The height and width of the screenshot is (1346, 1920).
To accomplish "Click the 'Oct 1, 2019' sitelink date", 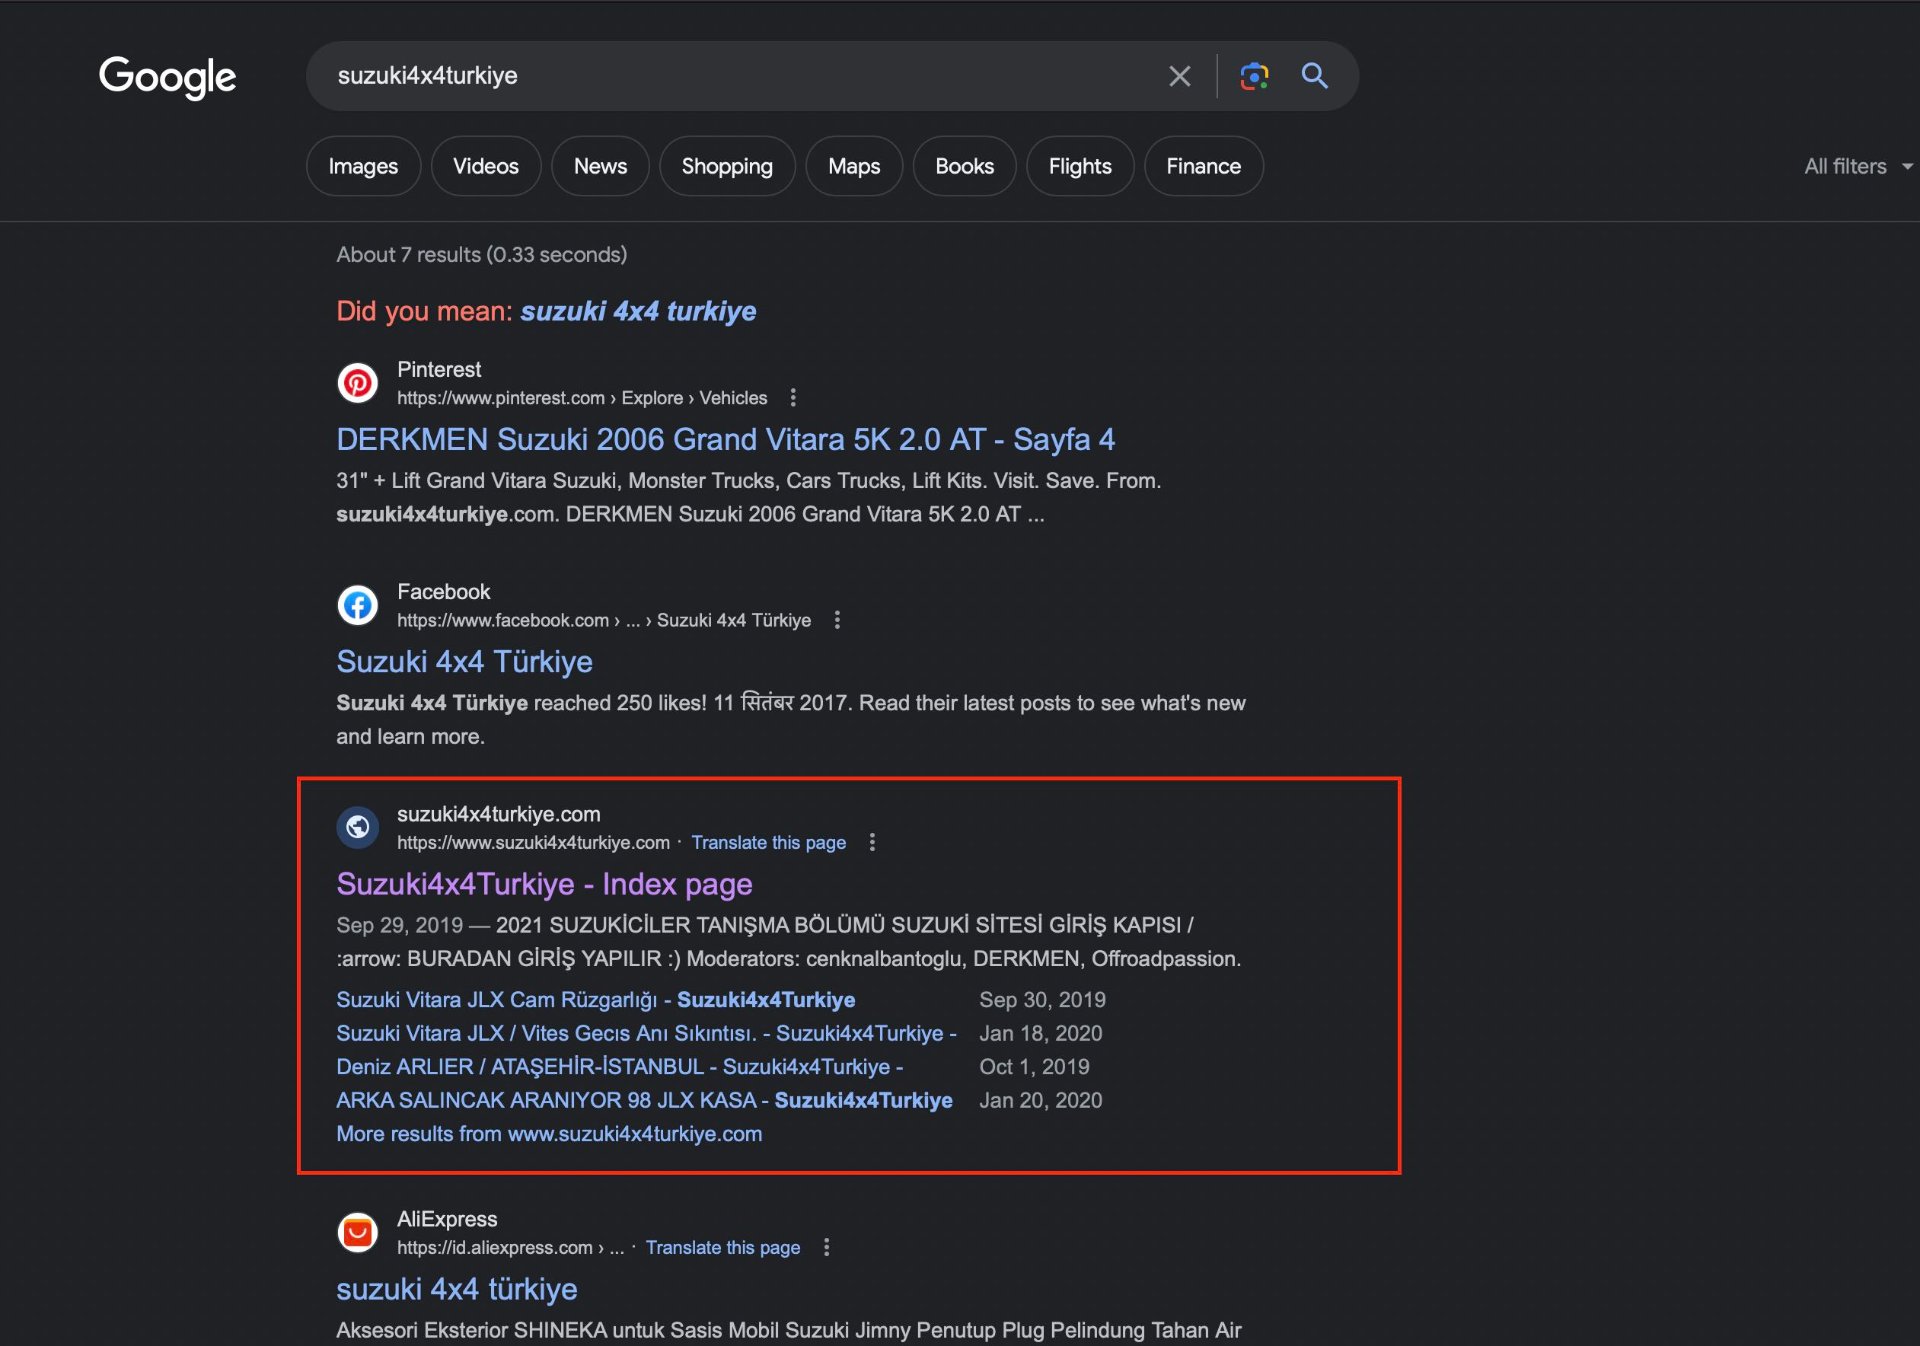I will click(x=1034, y=1067).
